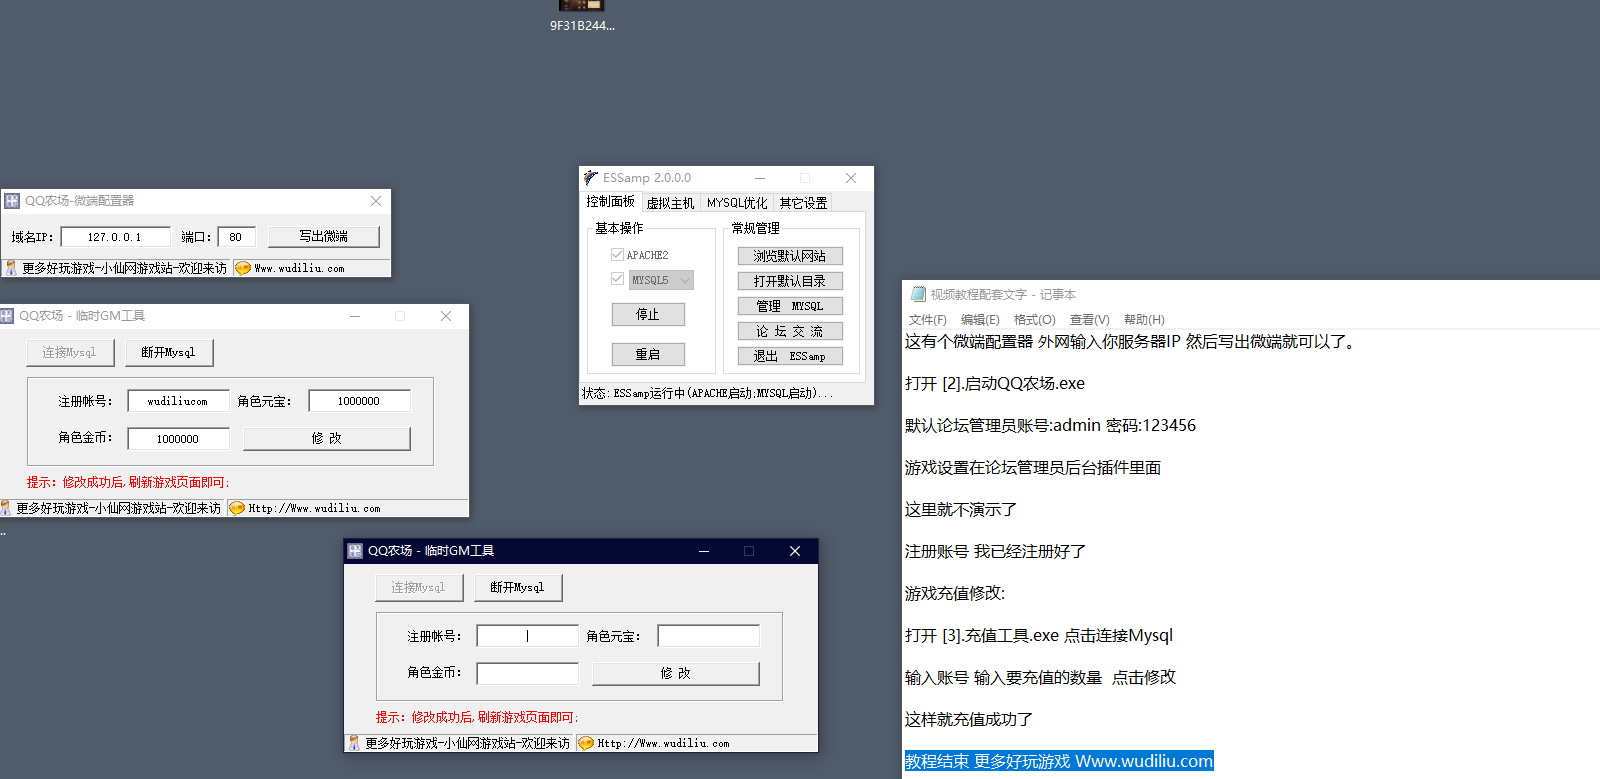Click Www.wudiliu.com text in 微端配置器 status bar
1600x779 pixels.
coord(299,269)
